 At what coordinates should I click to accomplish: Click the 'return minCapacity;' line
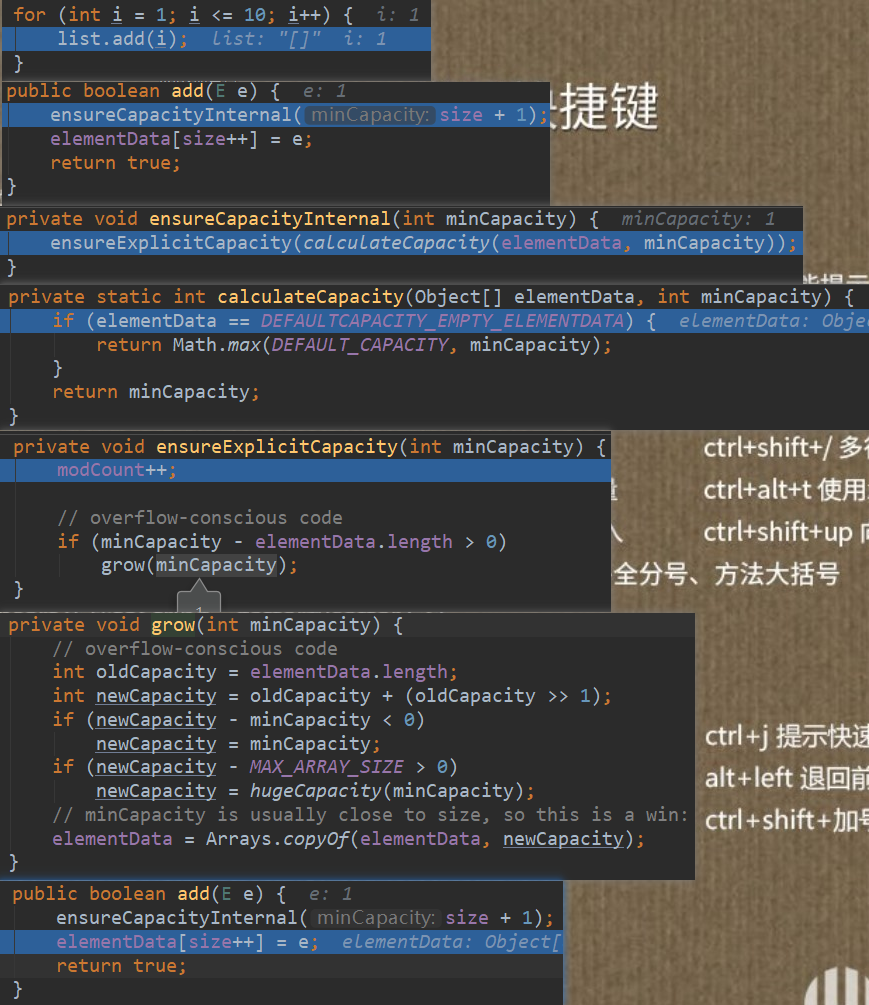(x=156, y=392)
